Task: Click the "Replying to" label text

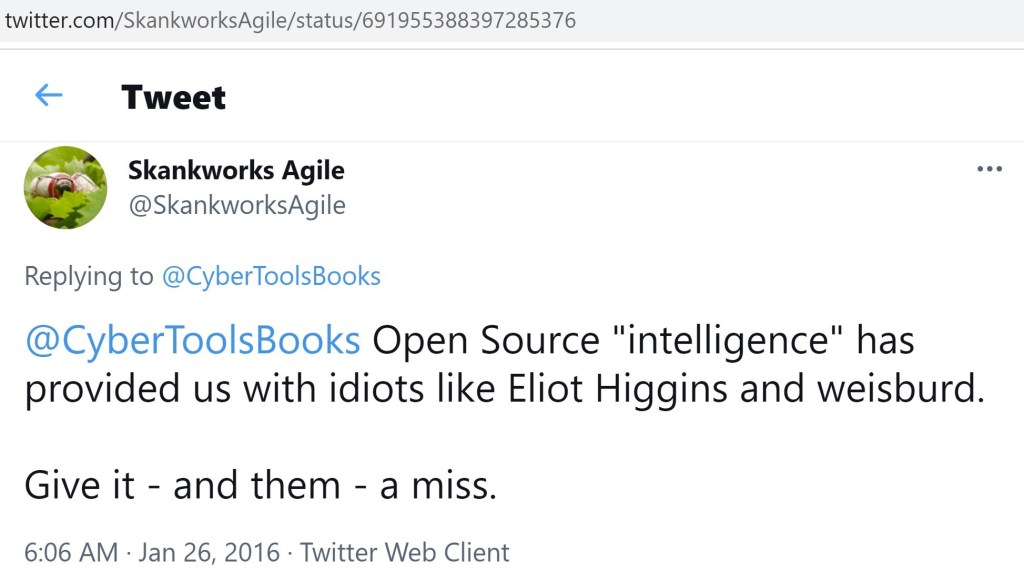Action: tap(89, 276)
